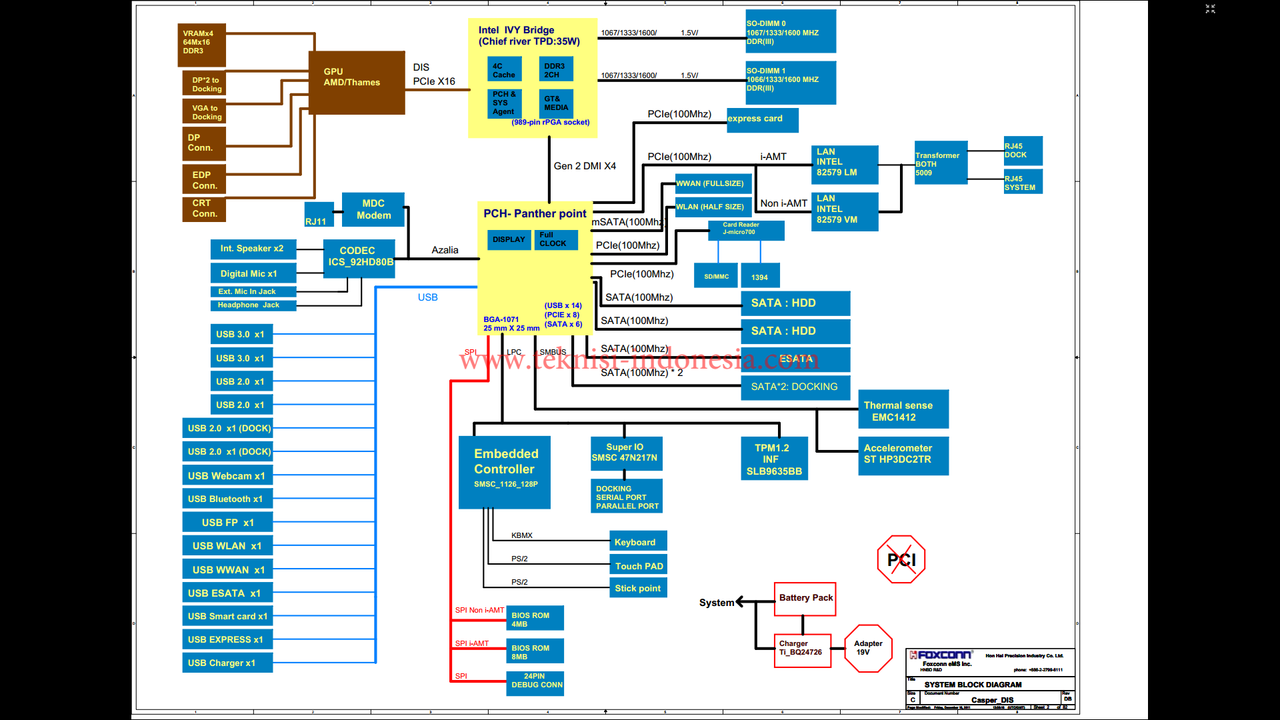Click the 1394 block
This screenshot has height=720, width=1280.
point(761,275)
